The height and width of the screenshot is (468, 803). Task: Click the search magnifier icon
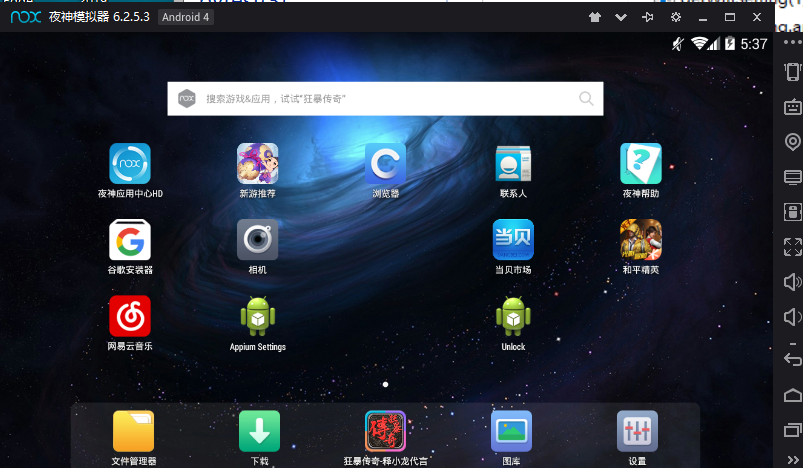click(x=586, y=98)
